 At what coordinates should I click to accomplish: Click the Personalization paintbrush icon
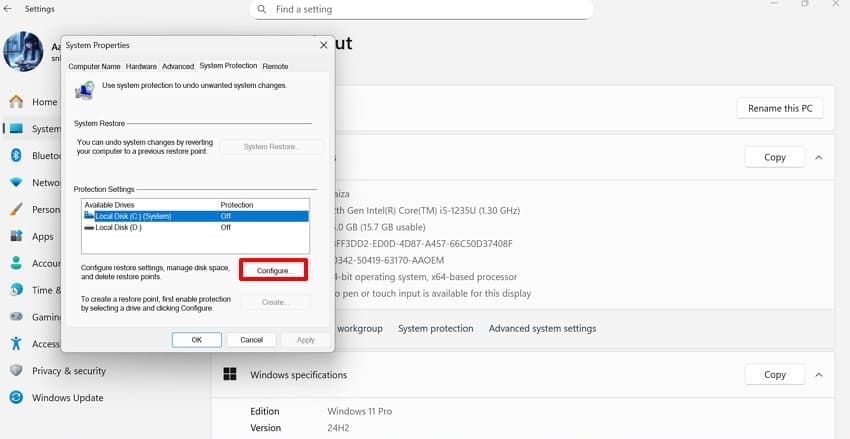(16, 209)
